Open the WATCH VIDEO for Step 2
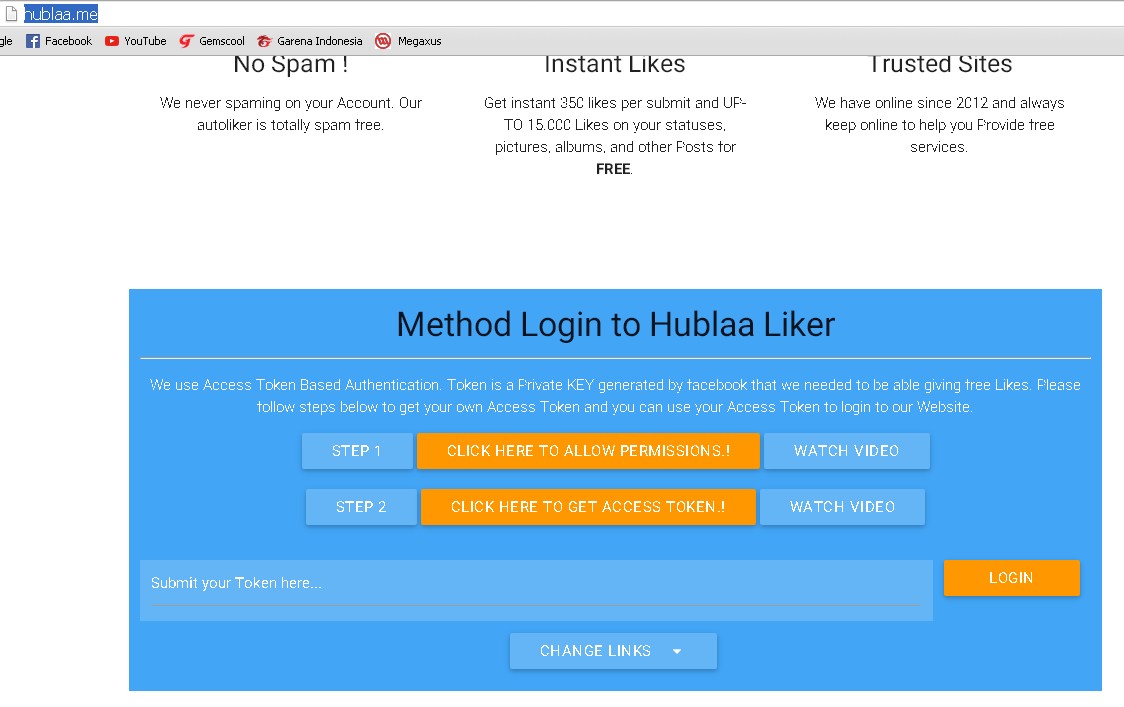Viewport: 1124px width, 707px height. click(x=843, y=507)
